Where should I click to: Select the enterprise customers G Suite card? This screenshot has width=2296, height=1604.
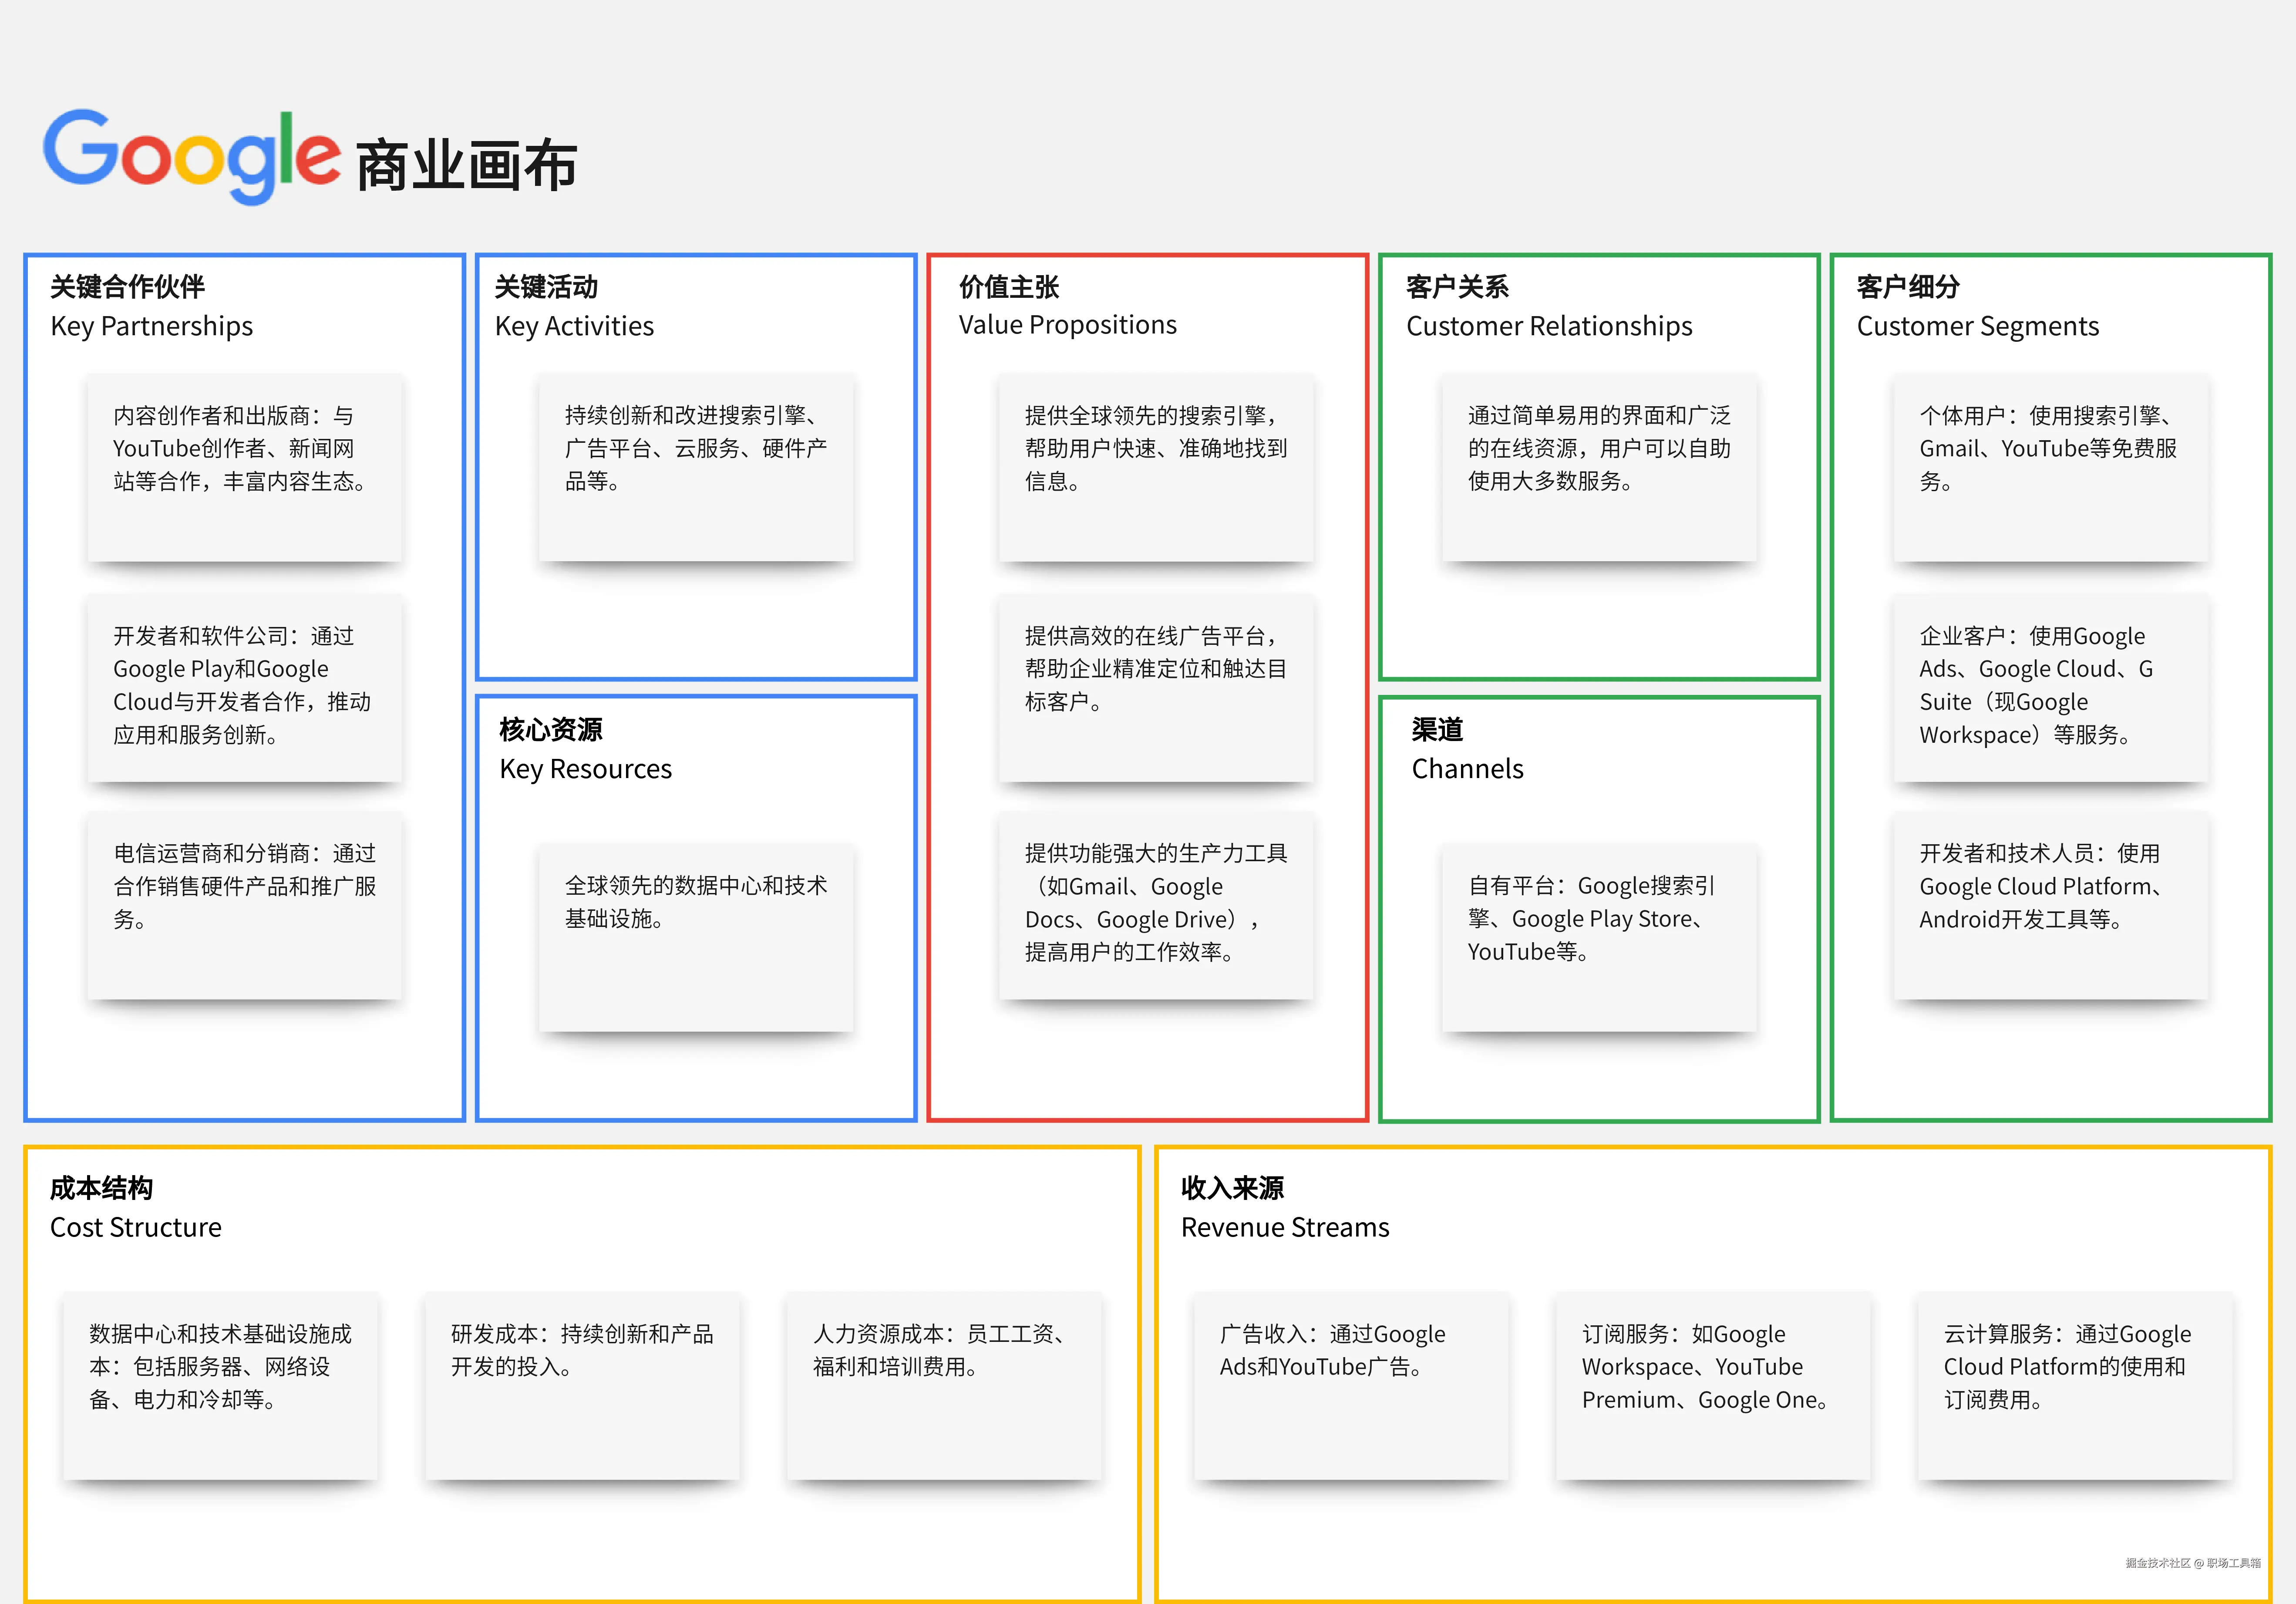[2050, 687]
